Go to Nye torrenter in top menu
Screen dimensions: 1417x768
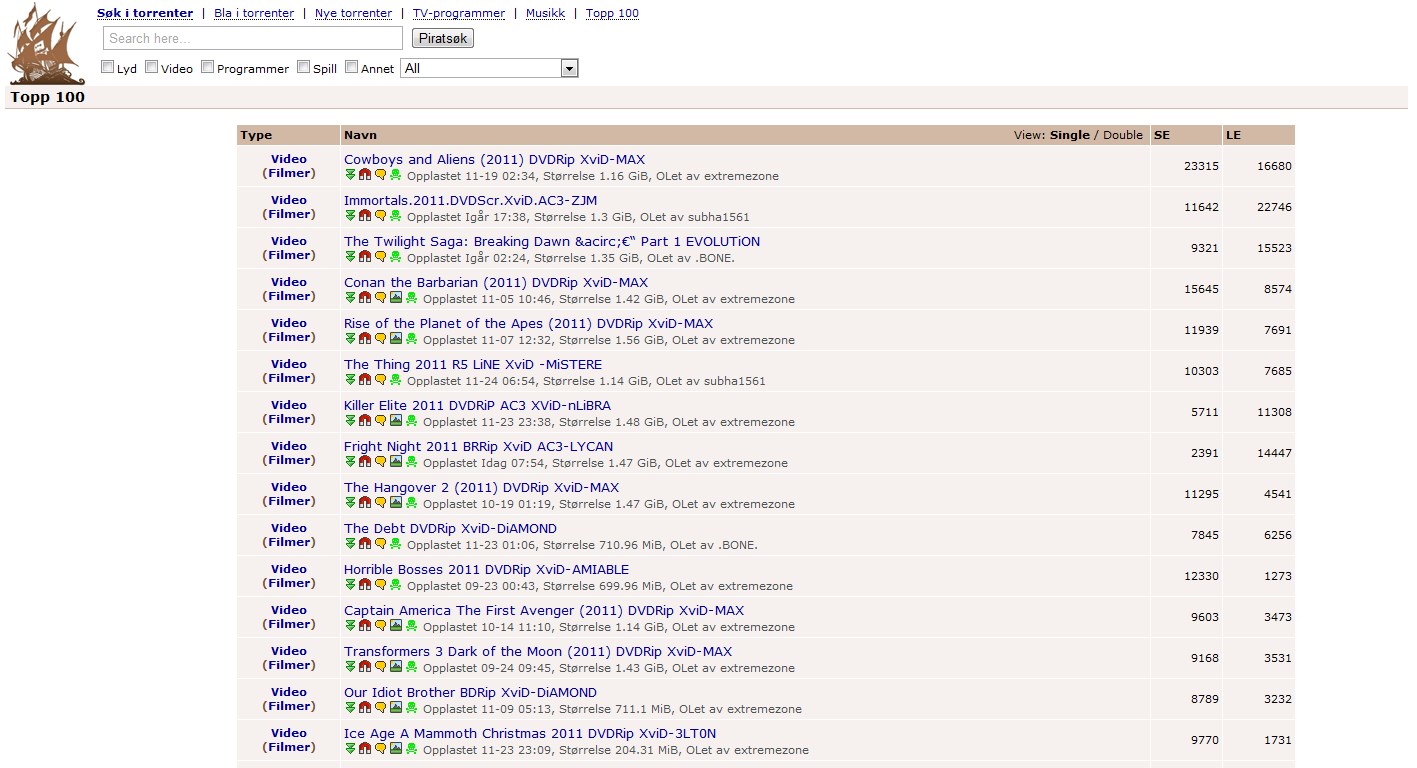[353, 13]
